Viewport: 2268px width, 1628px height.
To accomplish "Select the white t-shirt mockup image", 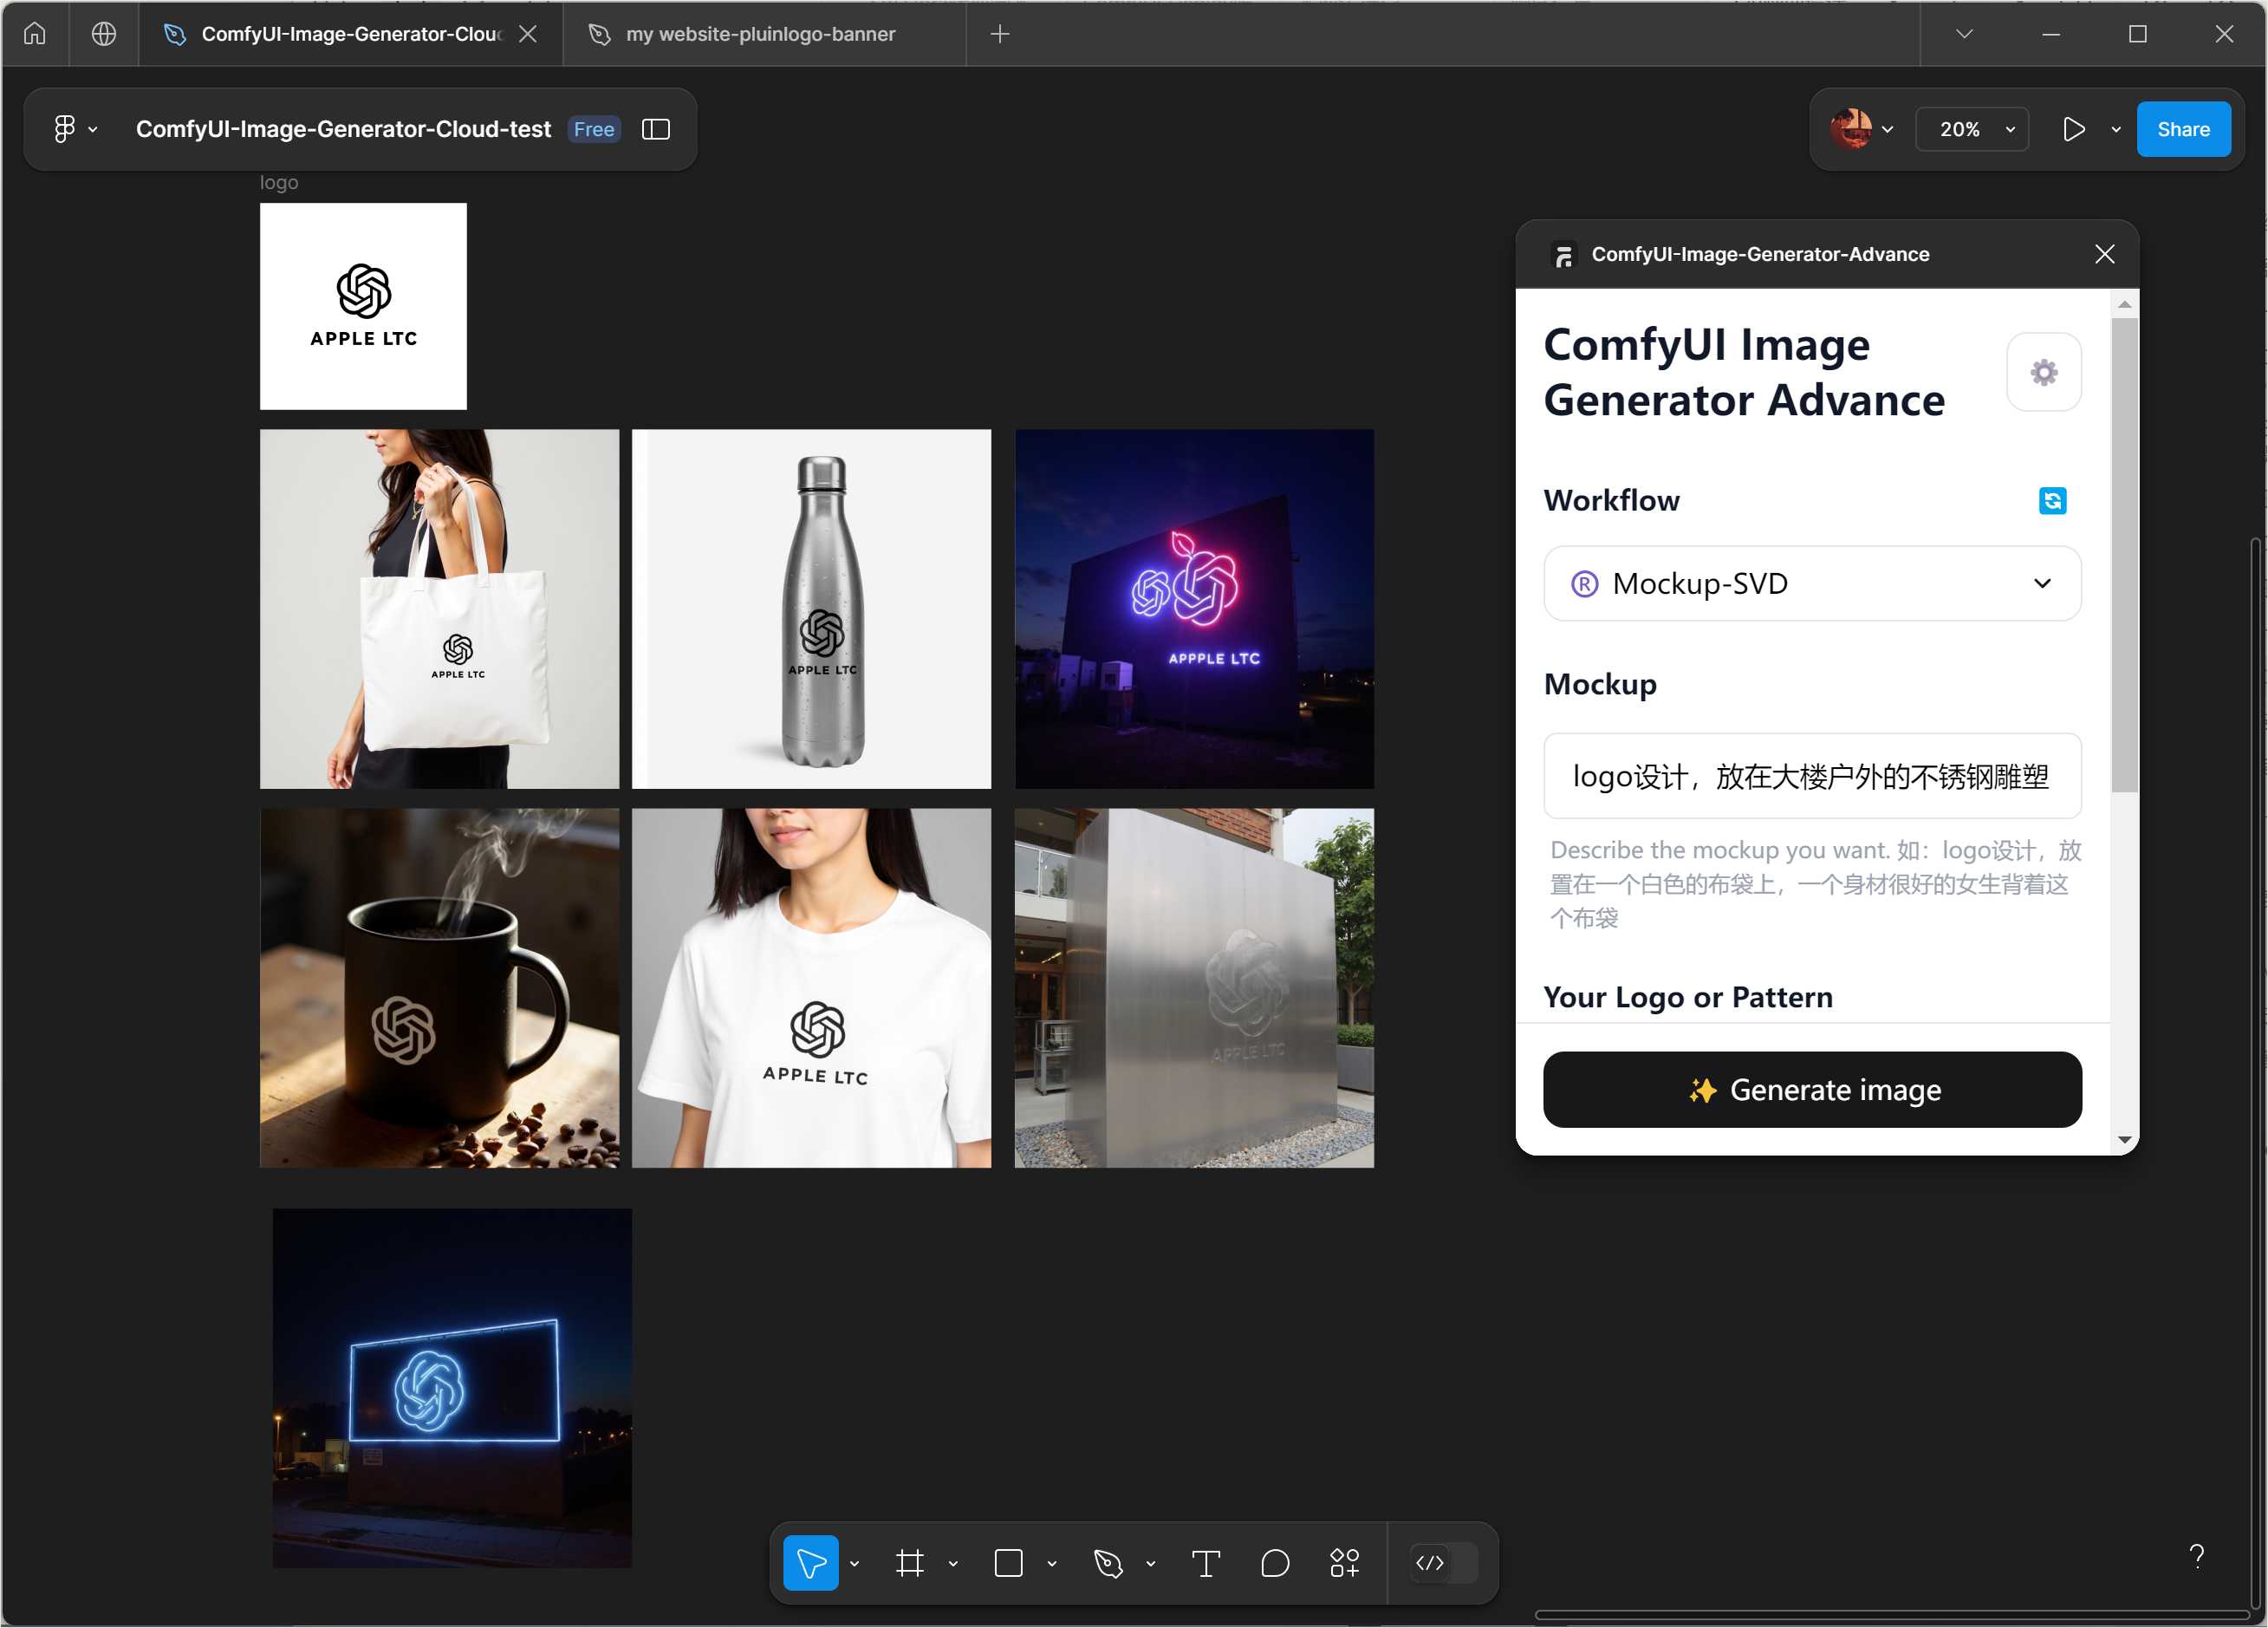I will point(811,988).
